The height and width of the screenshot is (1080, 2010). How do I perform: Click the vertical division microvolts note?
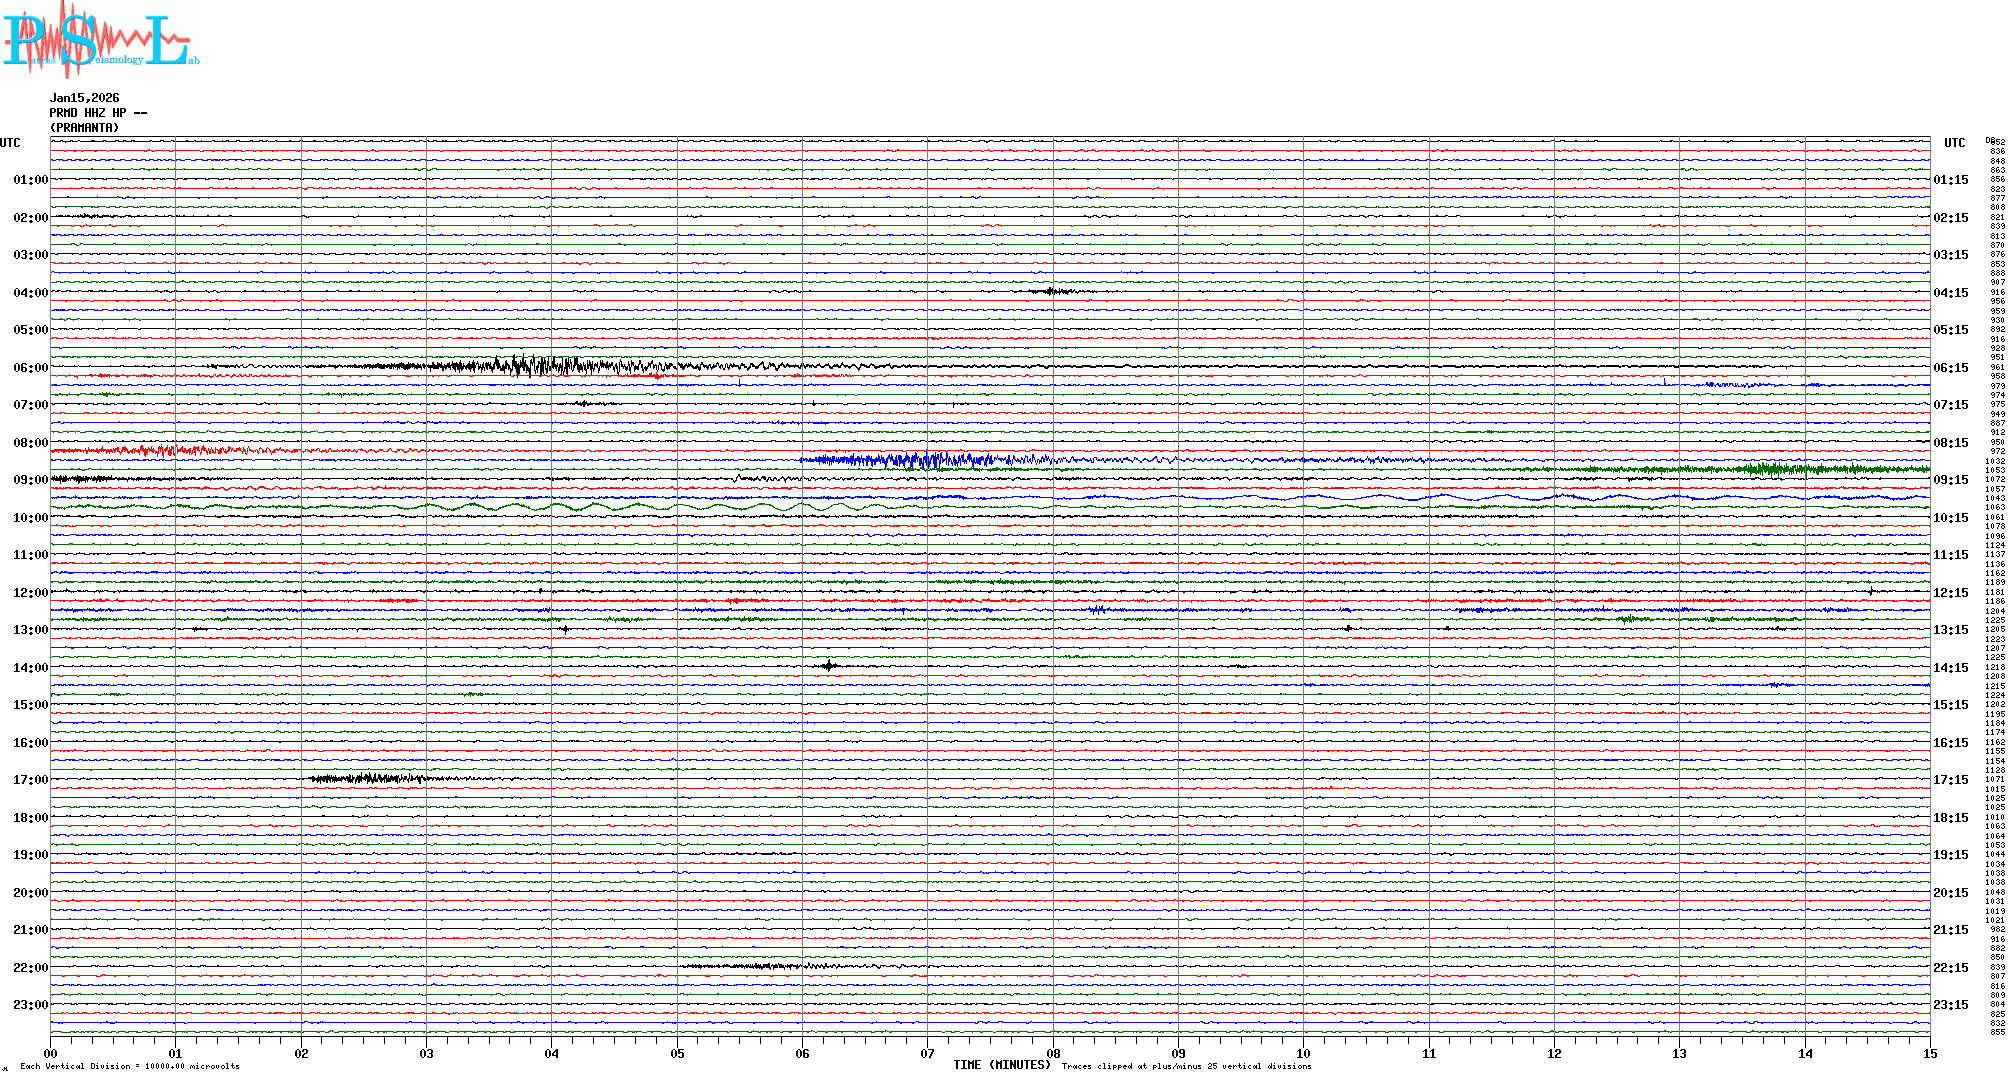(130, 1066)
